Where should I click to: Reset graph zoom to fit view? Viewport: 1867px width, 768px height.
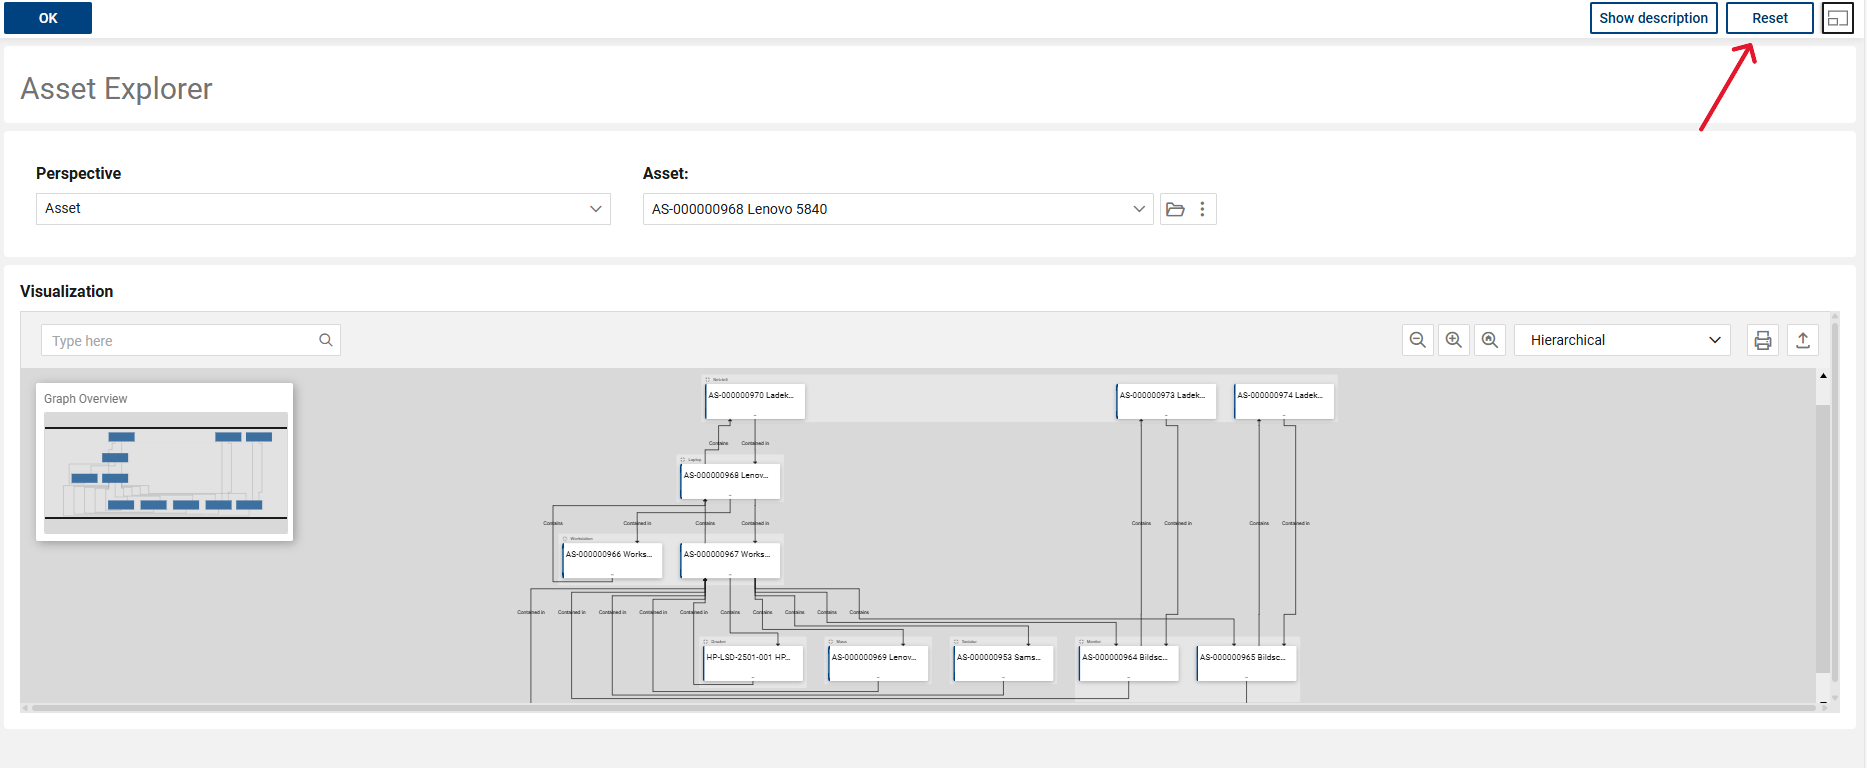click(x=1490, y=340)
